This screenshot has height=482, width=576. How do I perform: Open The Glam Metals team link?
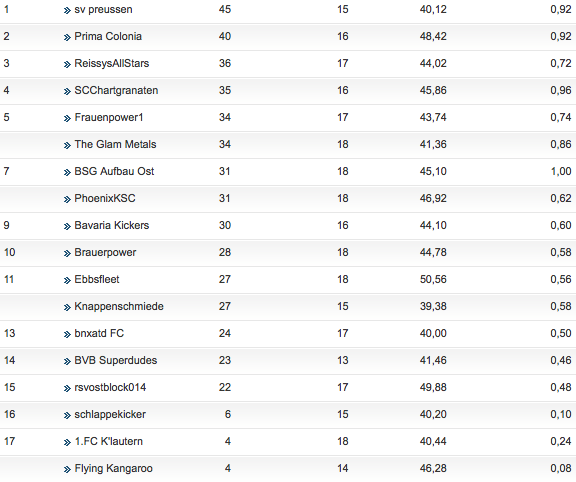tap(115, 144)
